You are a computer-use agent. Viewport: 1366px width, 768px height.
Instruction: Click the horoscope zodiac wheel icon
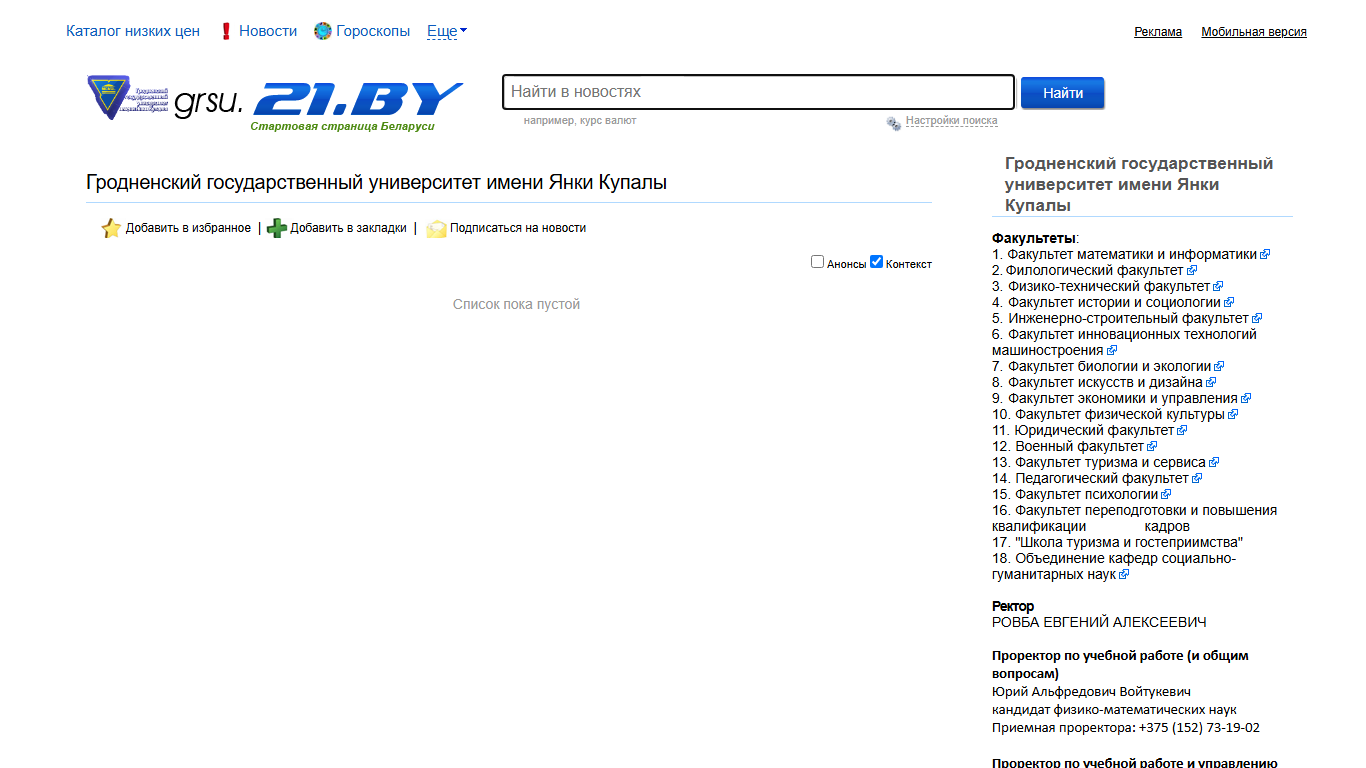[x=322, y=31]
